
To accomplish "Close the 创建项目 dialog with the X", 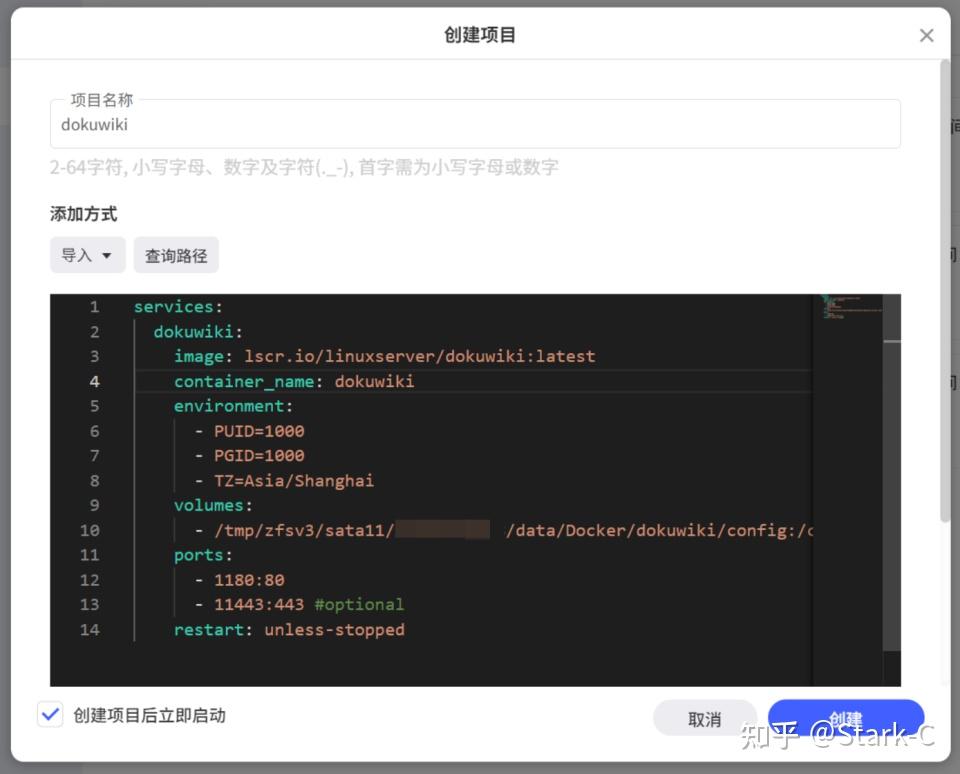I will click(x=927, y=35).
